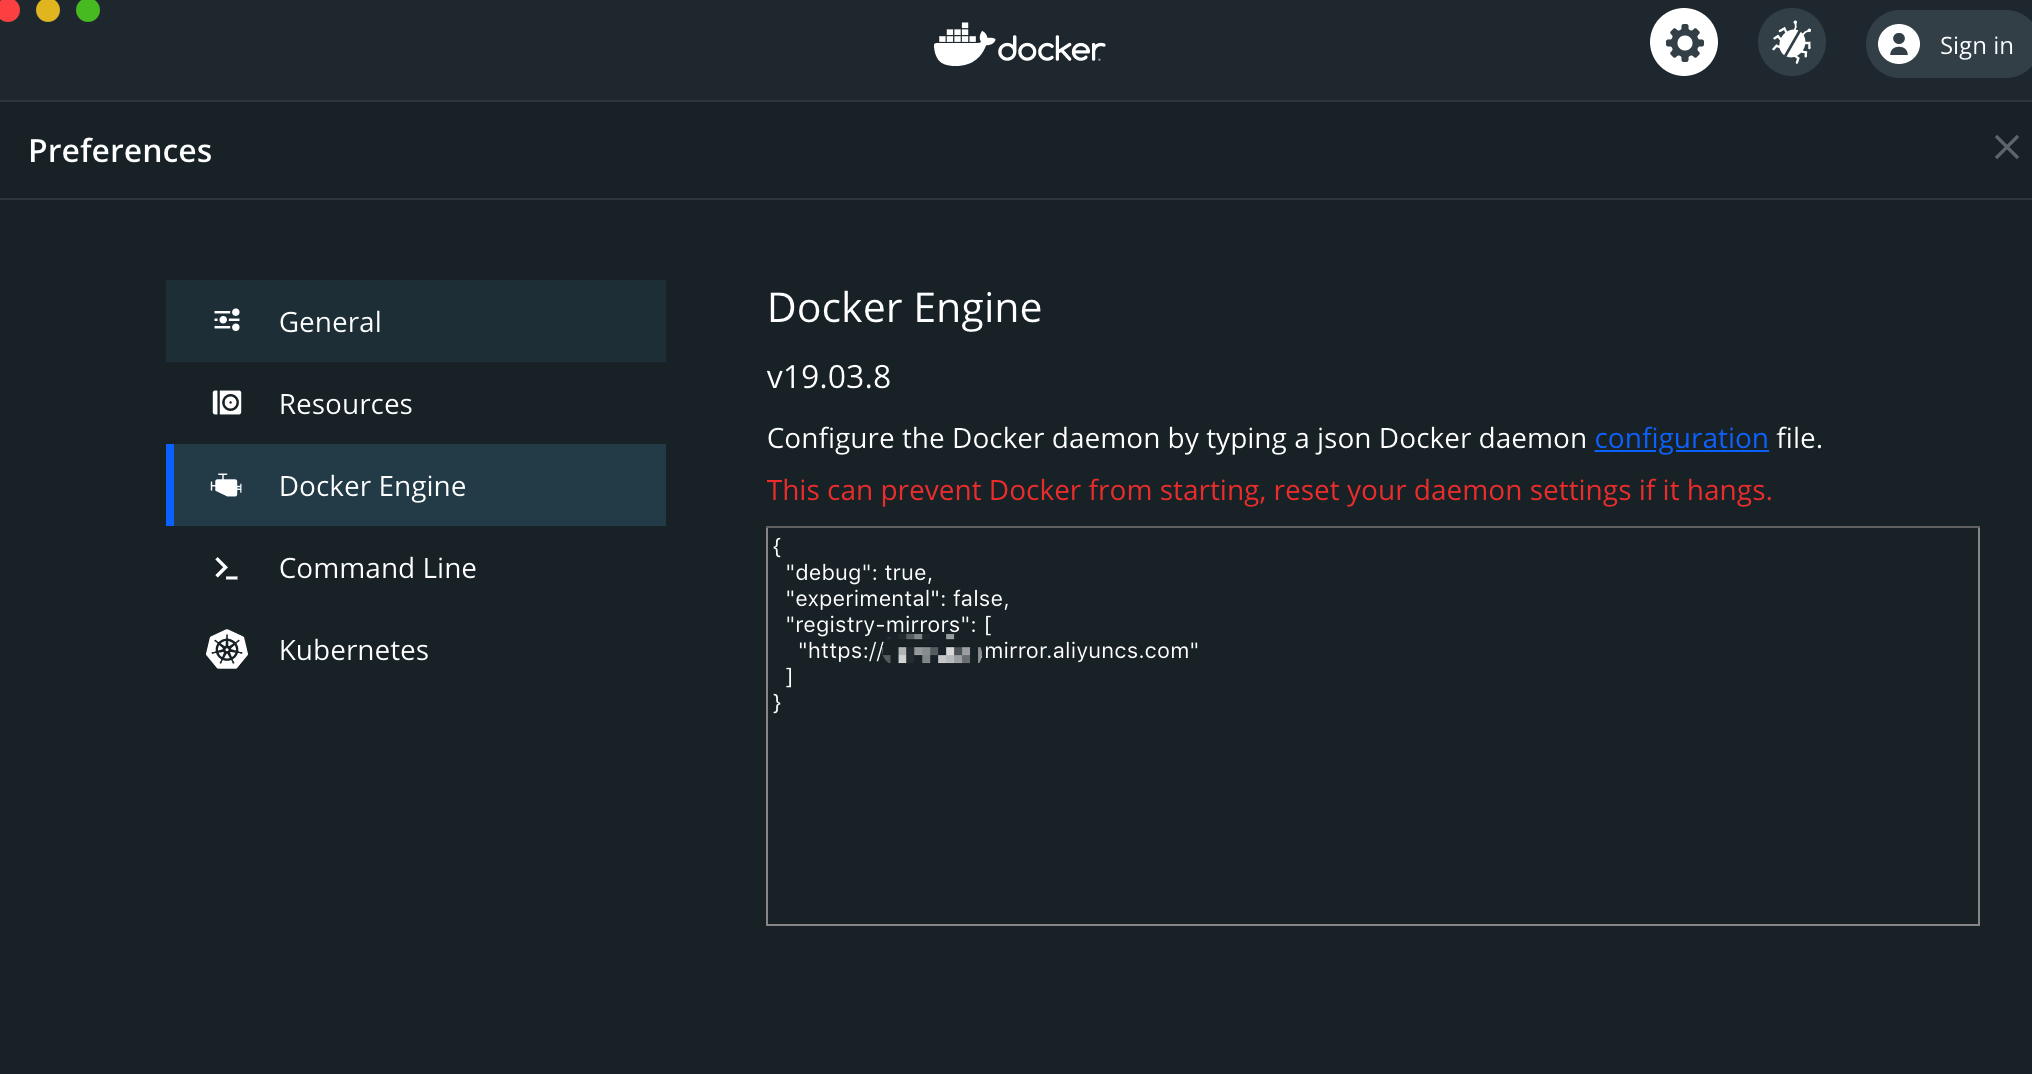Go to the Command Line tab
The image size is (2032, 1074).
416,567
